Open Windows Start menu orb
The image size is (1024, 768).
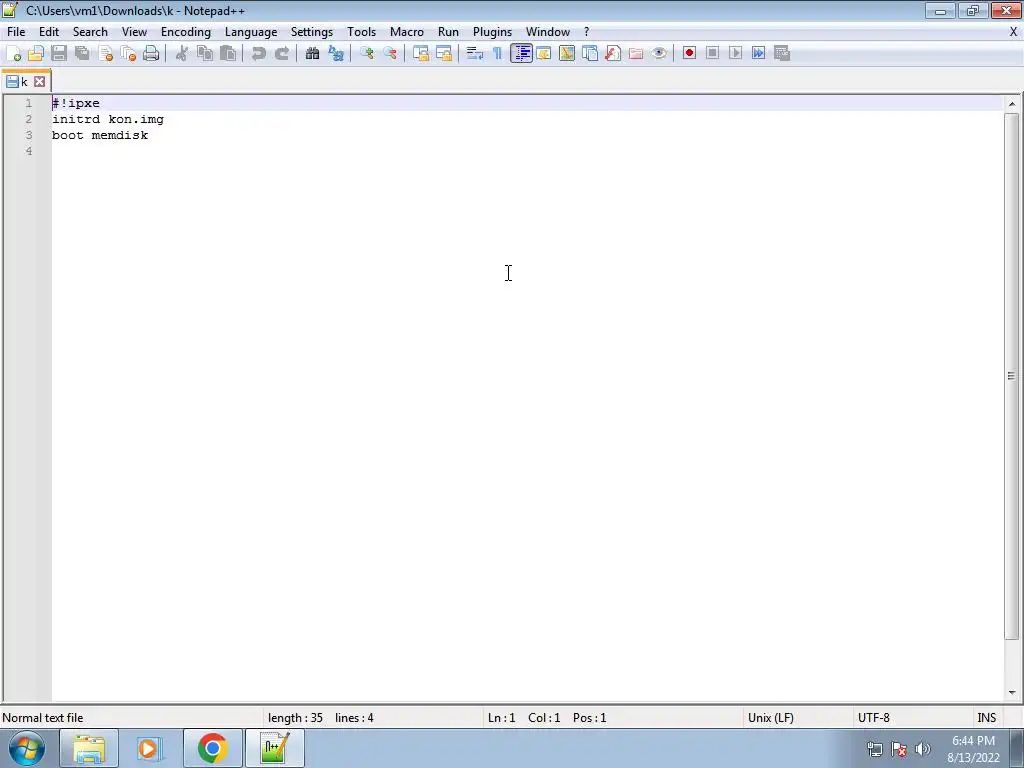[27, 748]
